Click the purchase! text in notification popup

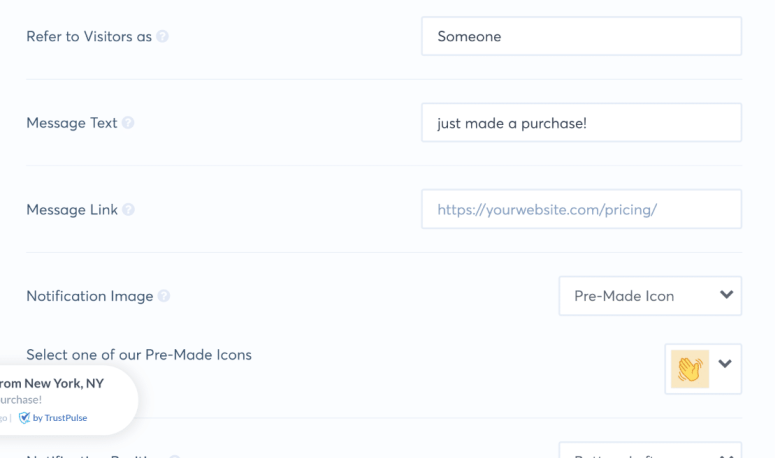20,400
